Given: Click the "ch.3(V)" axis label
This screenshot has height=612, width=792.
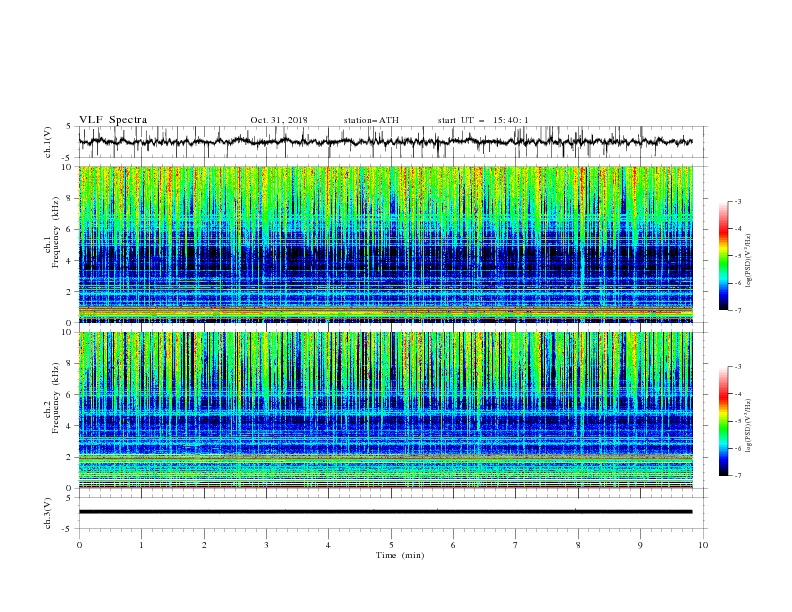Looking at the screenshot, I should pyautogui.click(x=48, y=513).
